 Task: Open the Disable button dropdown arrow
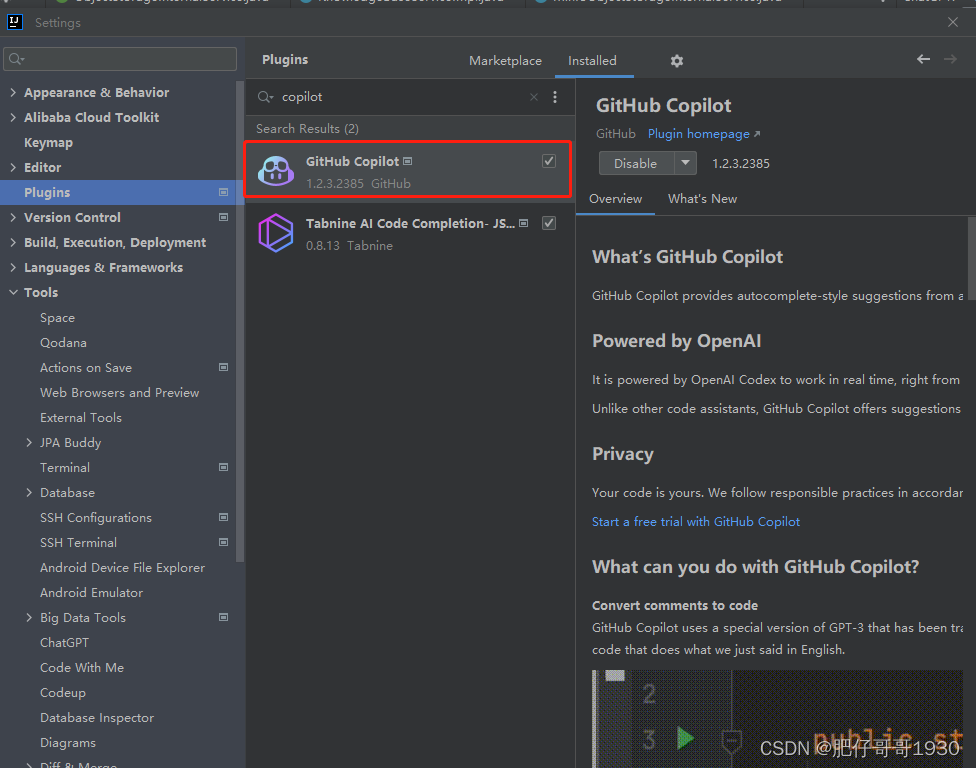[x=685, y=163]
